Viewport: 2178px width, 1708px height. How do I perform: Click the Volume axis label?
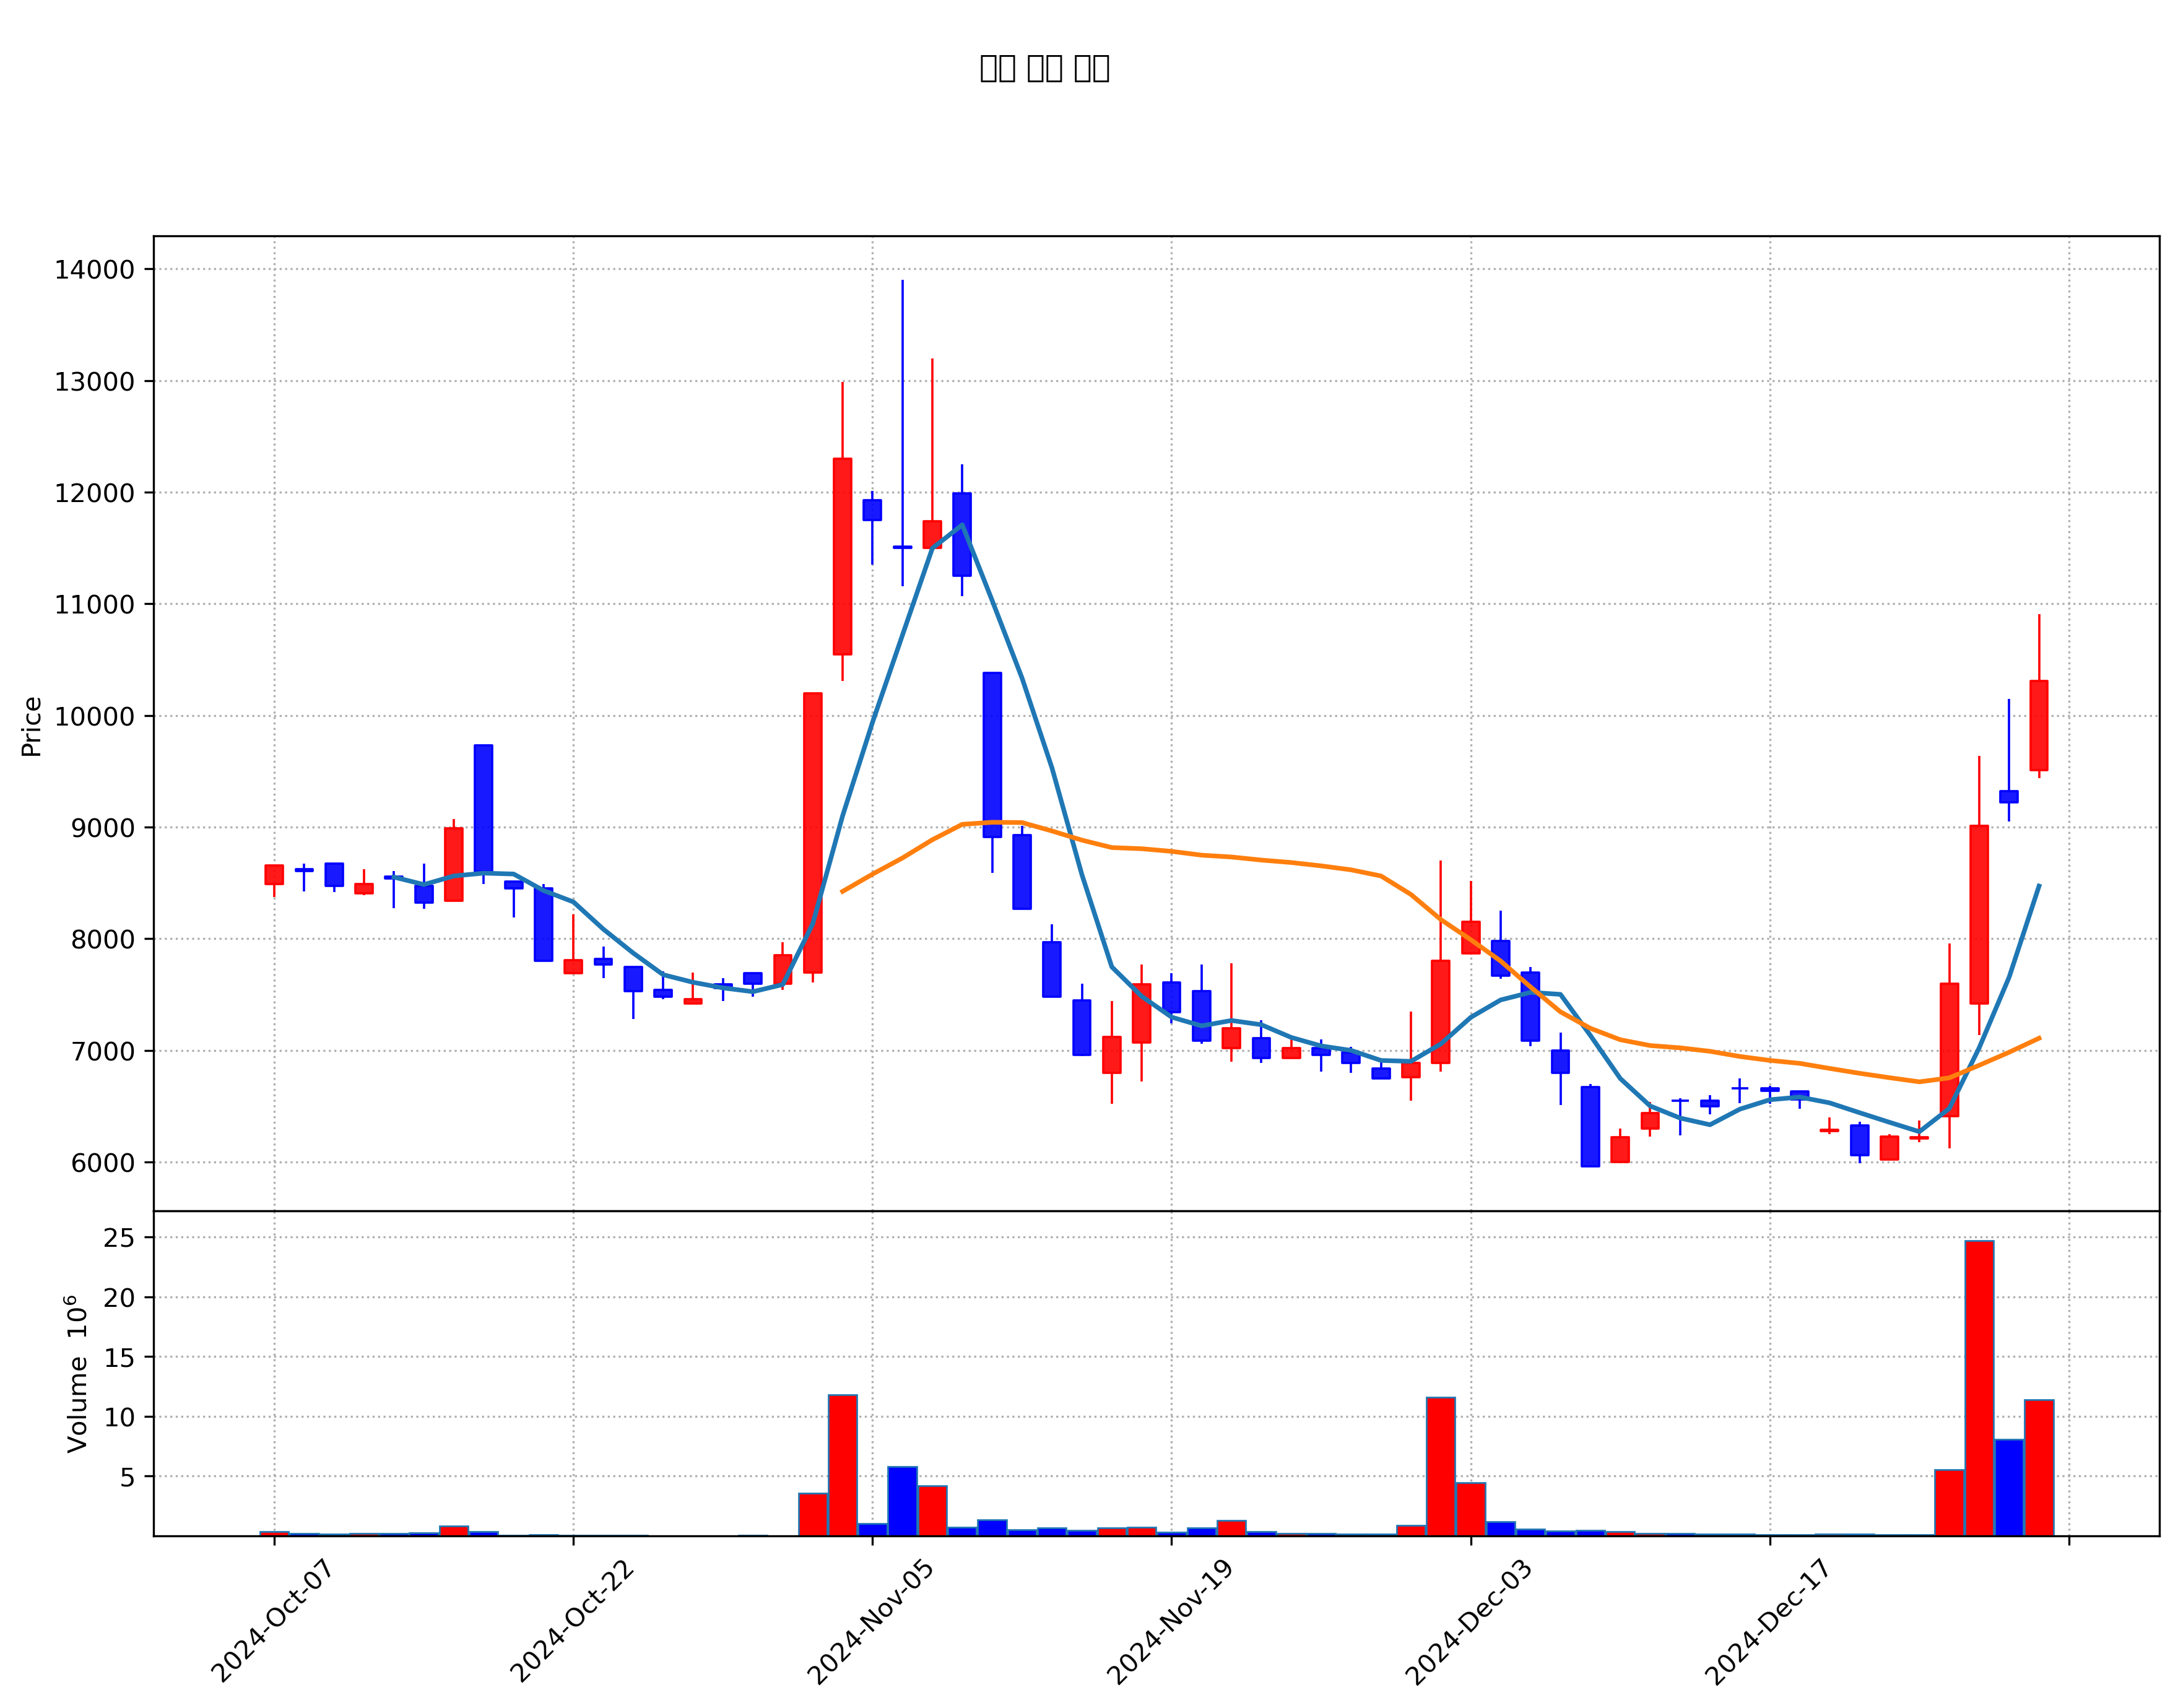[77, 1374]
